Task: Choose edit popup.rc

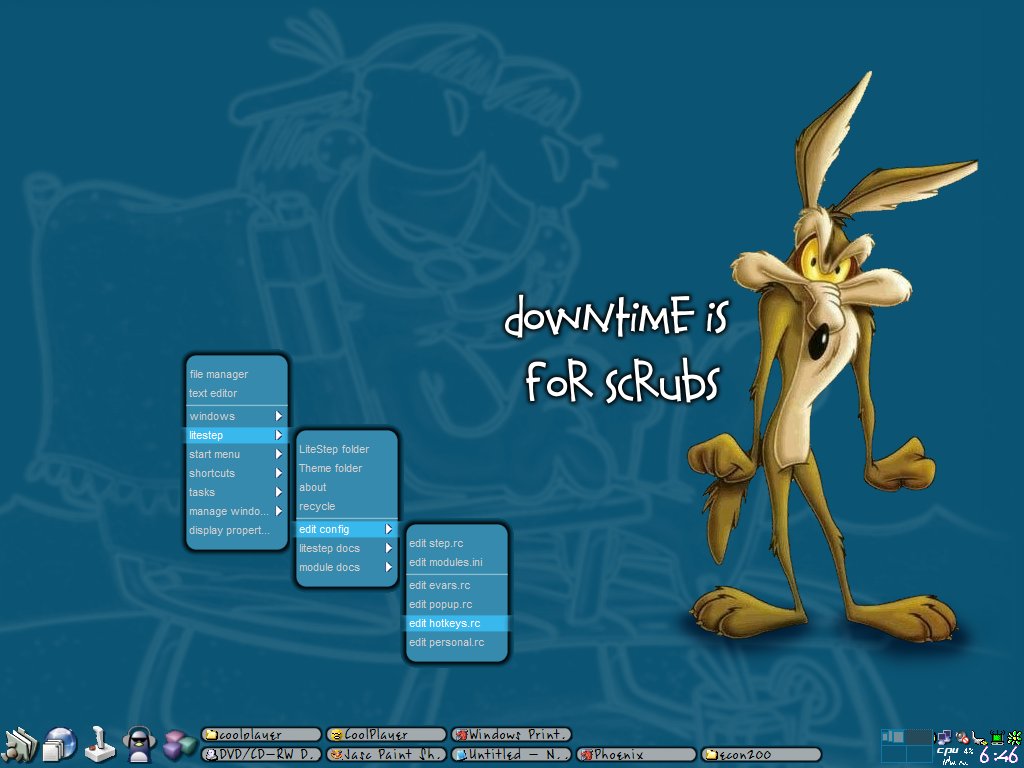Action: click(456, 604)
